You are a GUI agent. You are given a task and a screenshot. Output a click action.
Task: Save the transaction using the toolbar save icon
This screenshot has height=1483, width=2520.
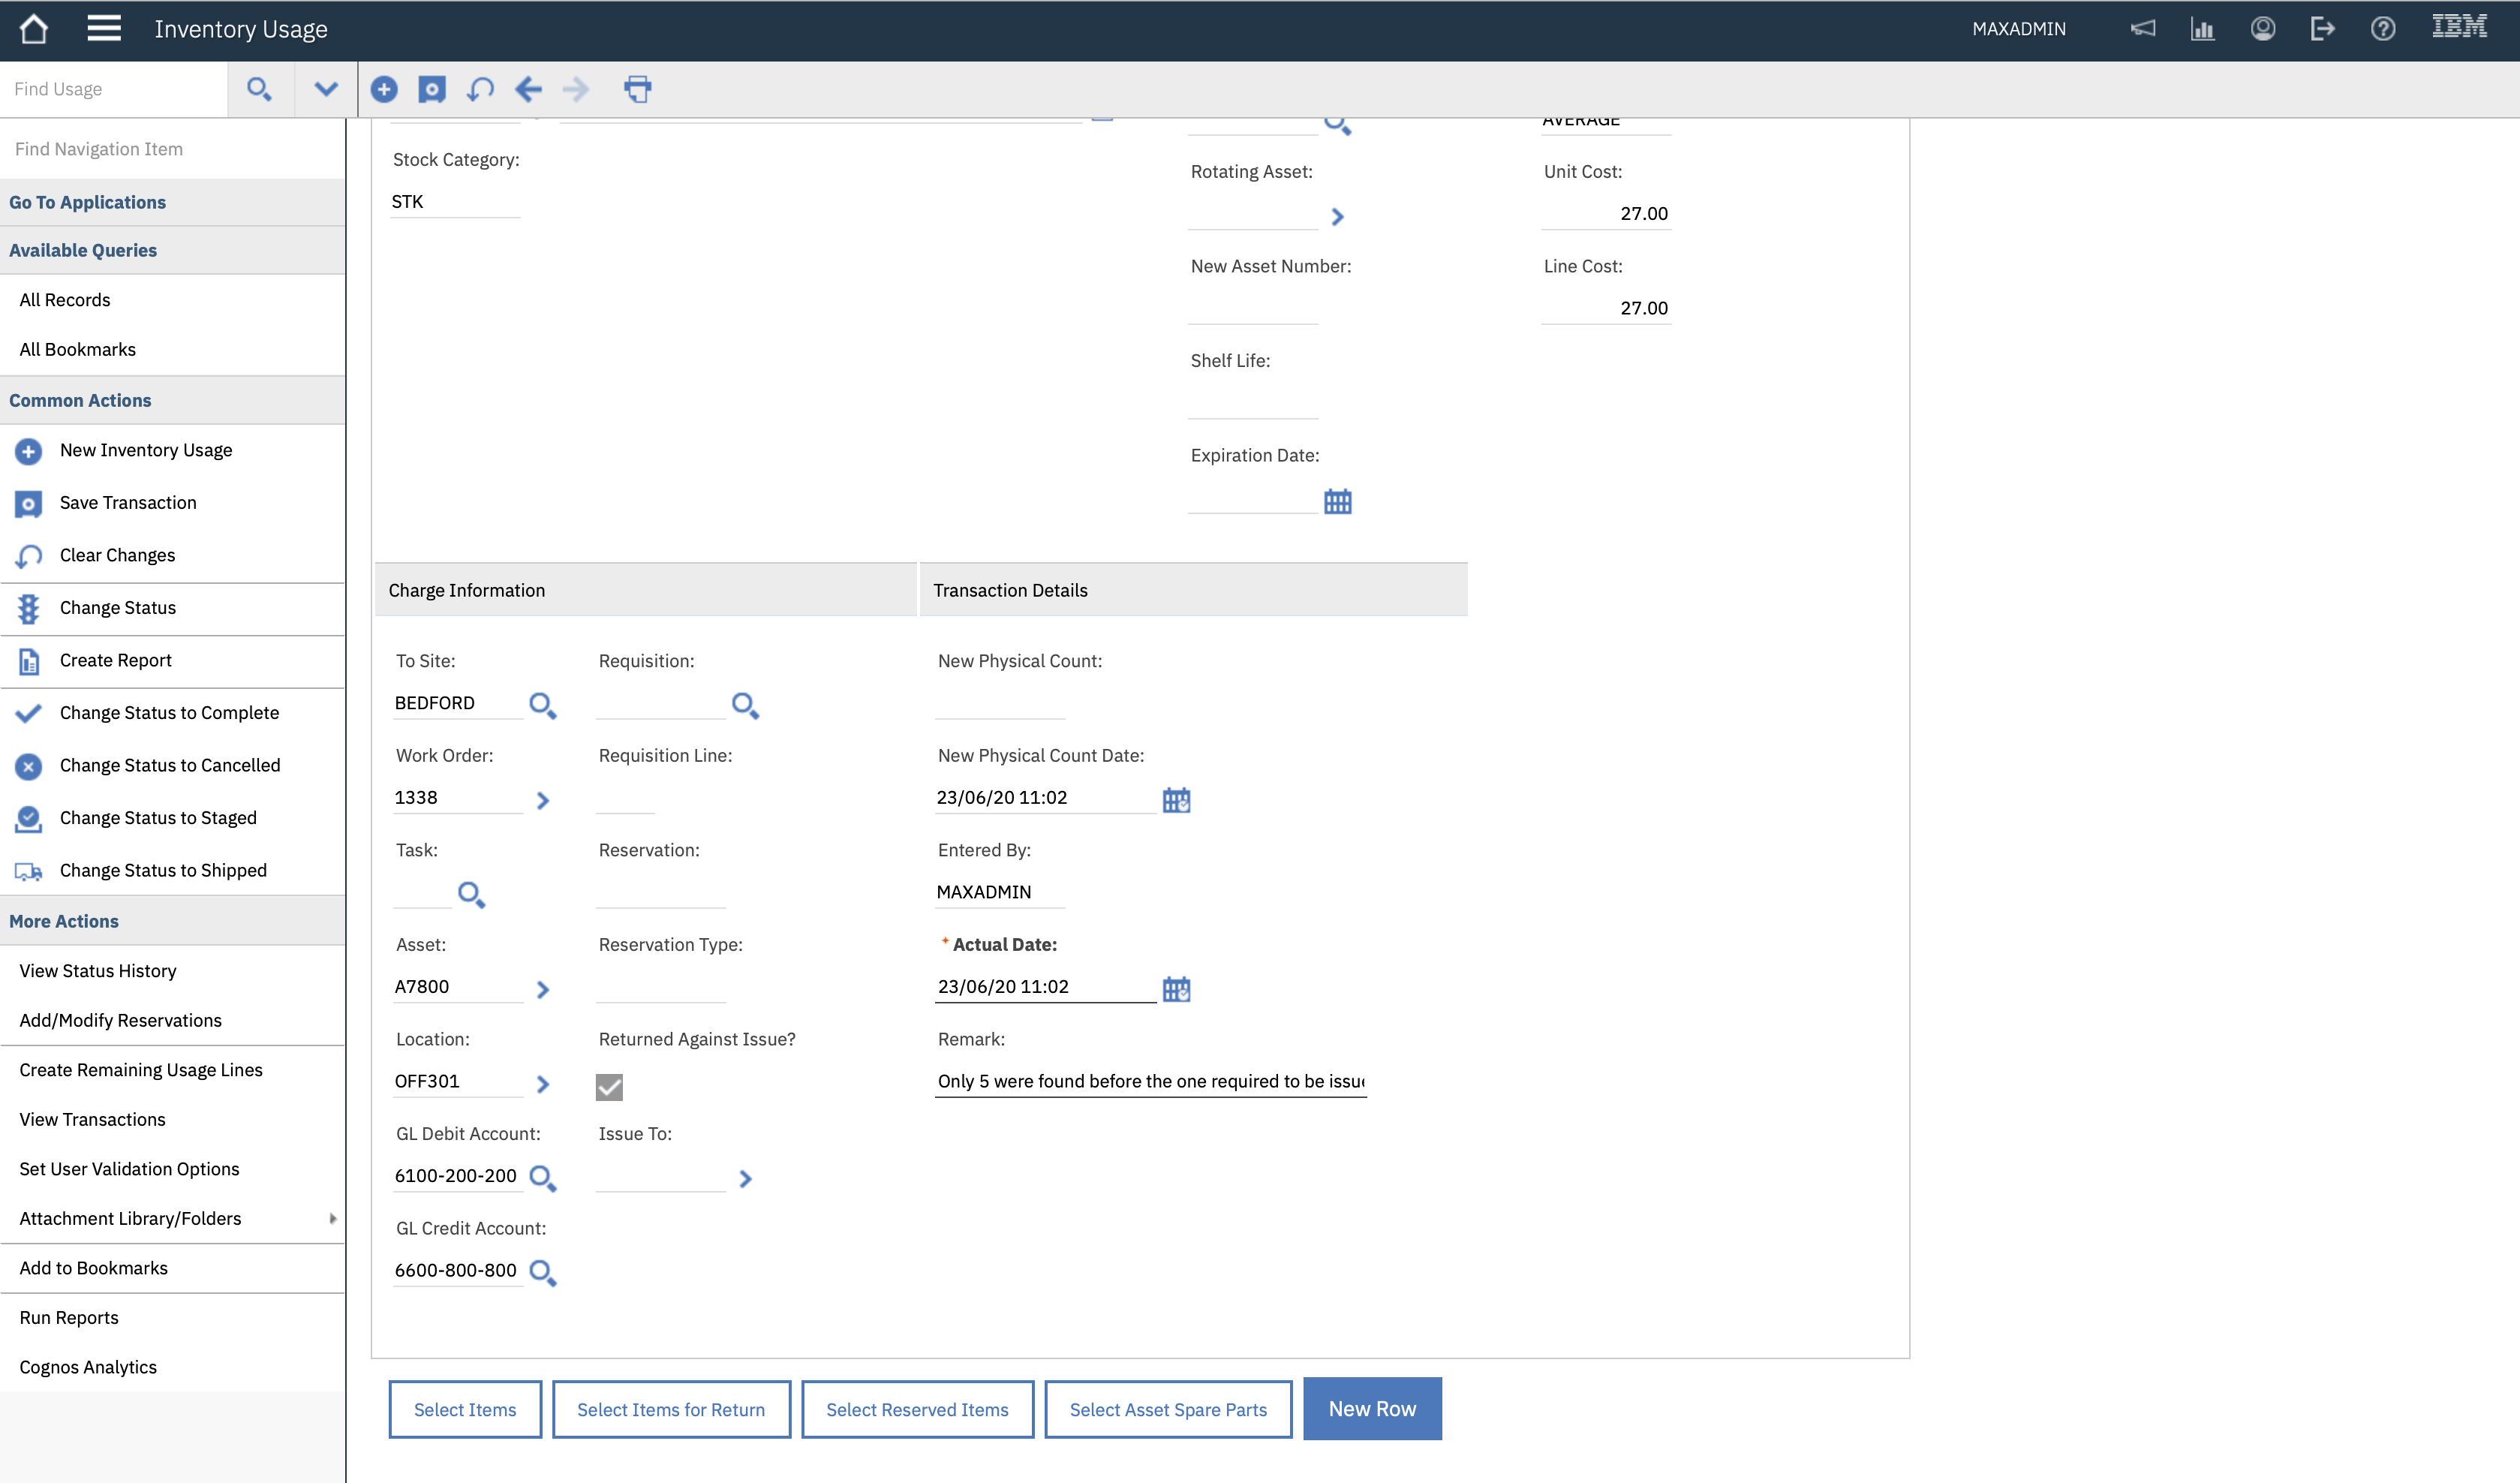tap(432, 89)
